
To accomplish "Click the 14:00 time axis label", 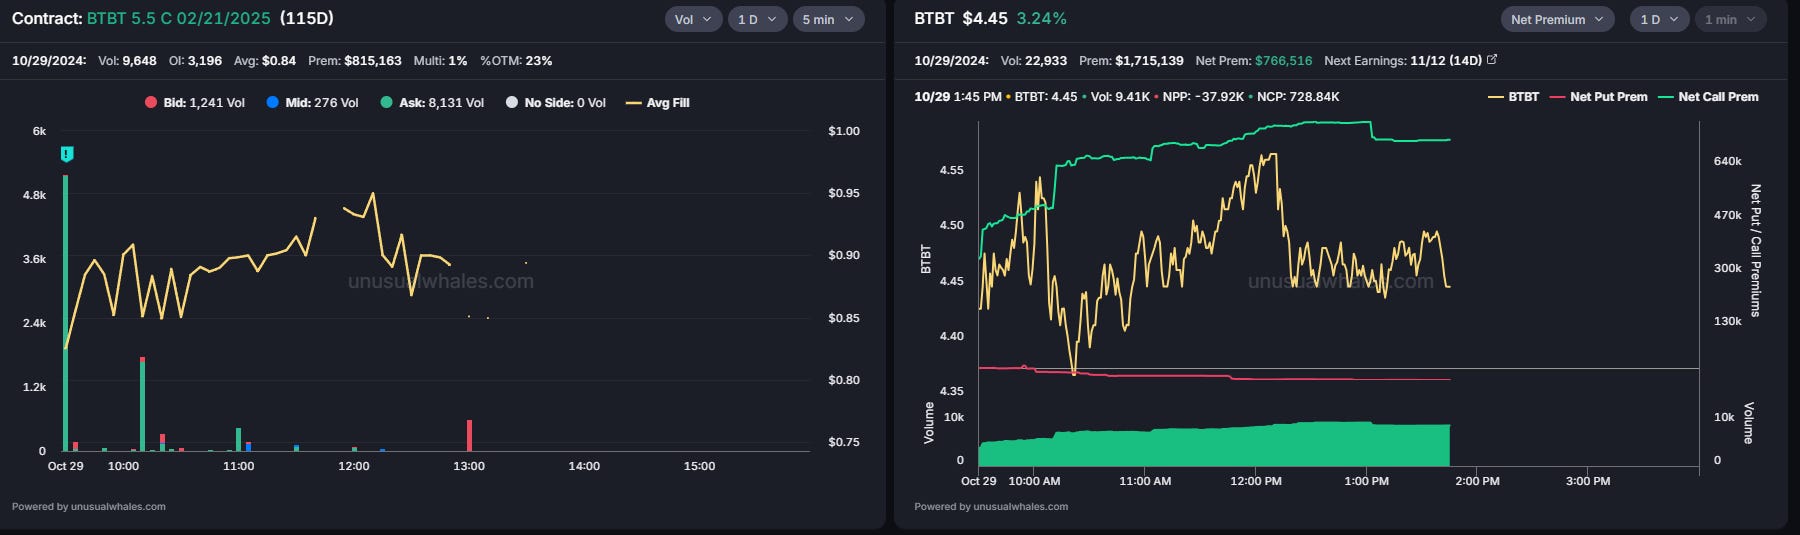I will click(584, 466).
